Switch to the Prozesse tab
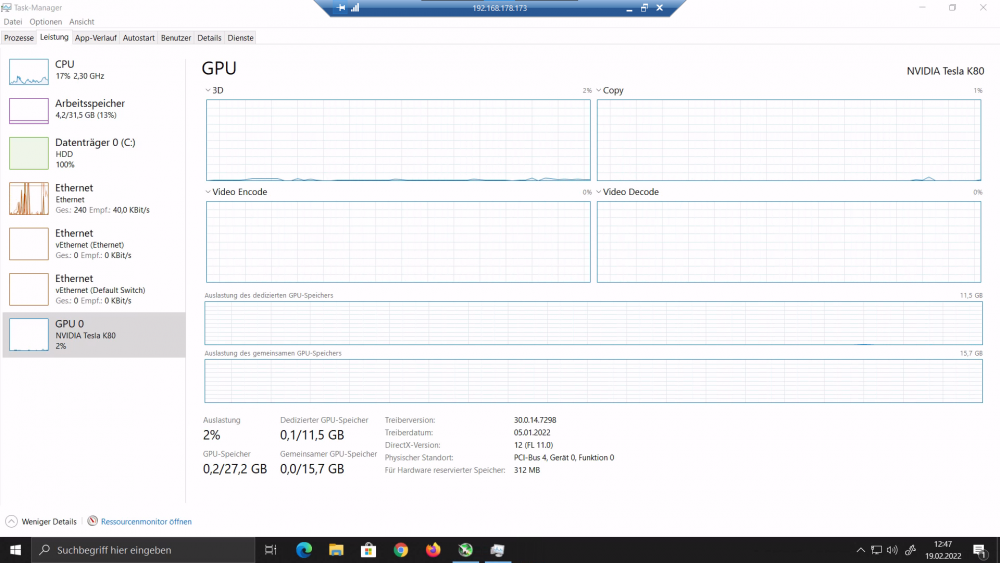The height and width of the screenshot is (563, 1000). coord(18,38)
